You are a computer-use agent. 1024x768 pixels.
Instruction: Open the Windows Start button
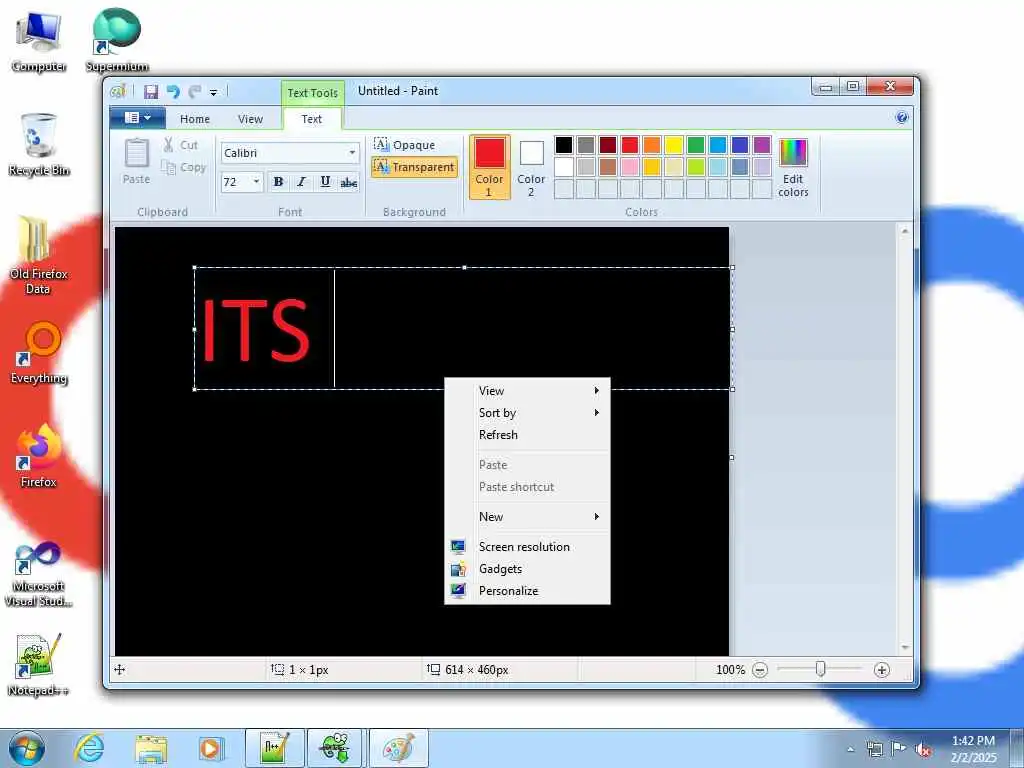(26, 748)
